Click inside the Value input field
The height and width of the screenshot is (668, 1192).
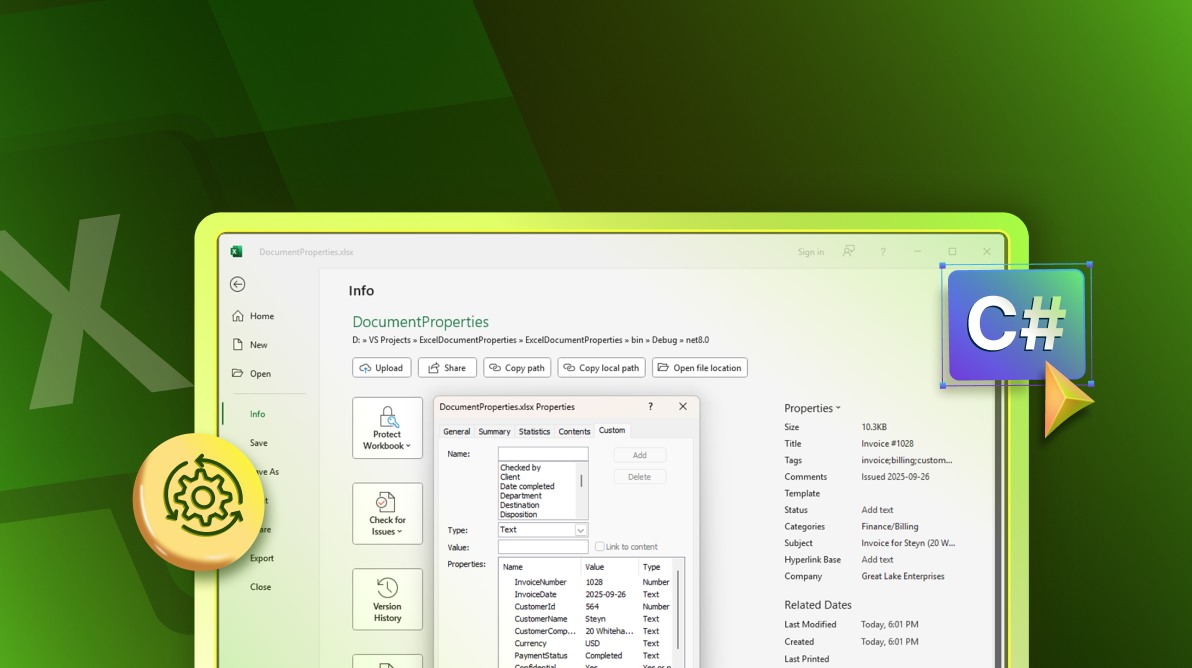543,547
